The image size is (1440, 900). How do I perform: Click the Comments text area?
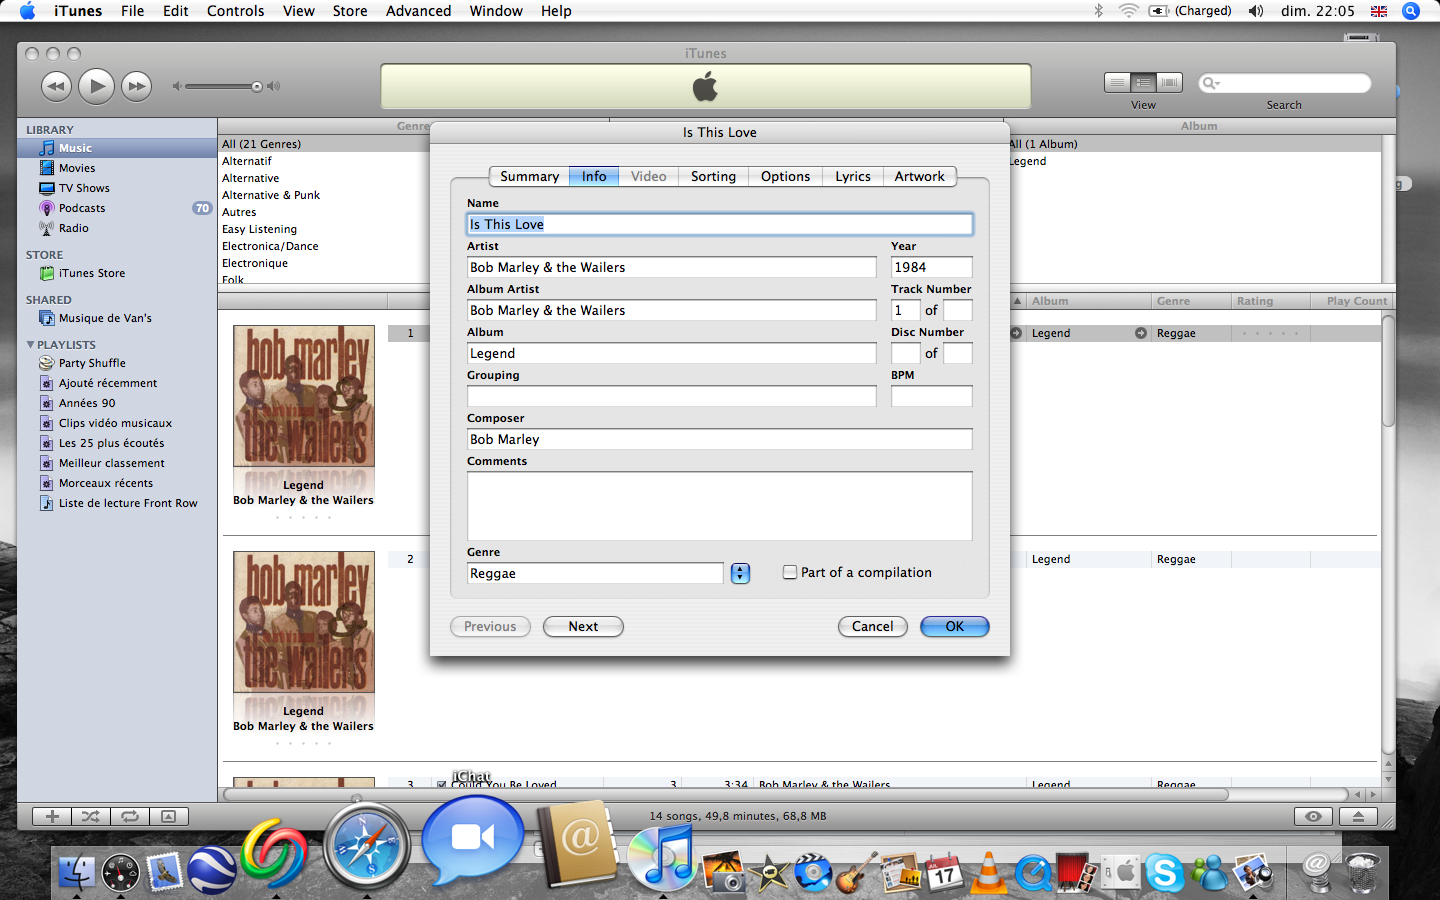coord(719,506)
